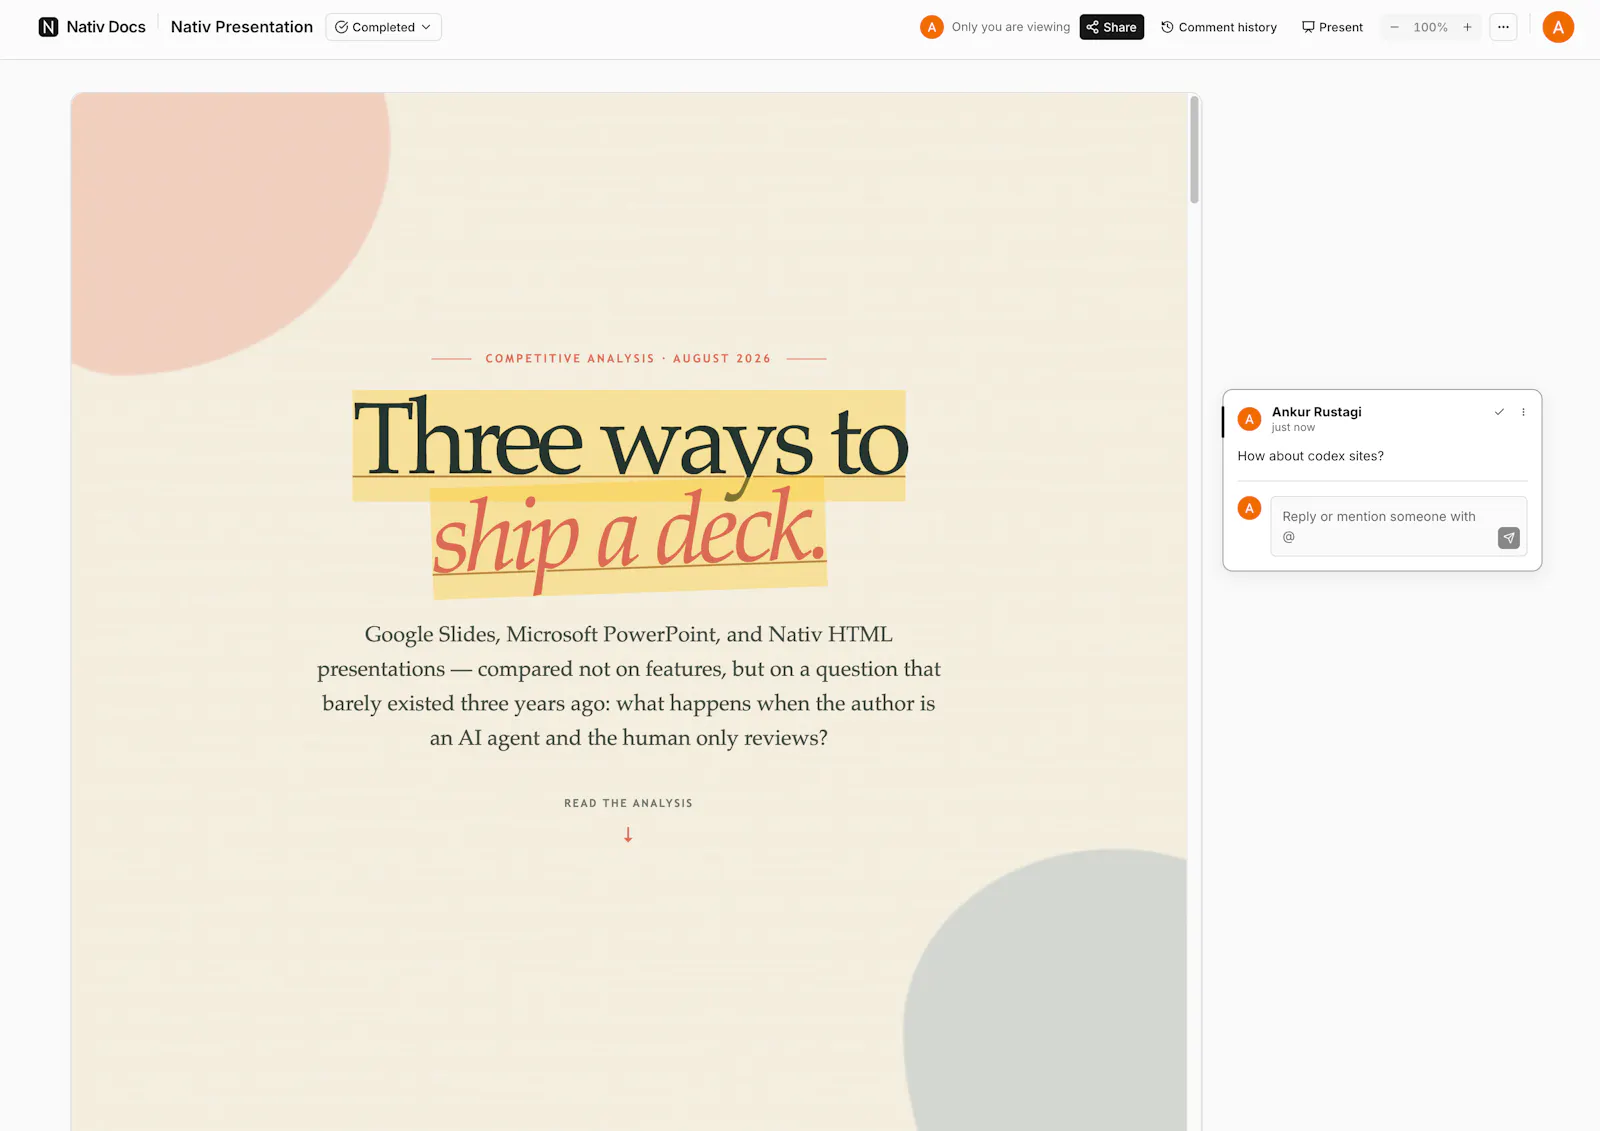
Task: Click the 'just now' comment timestamp
Action: pos(1293,428)
